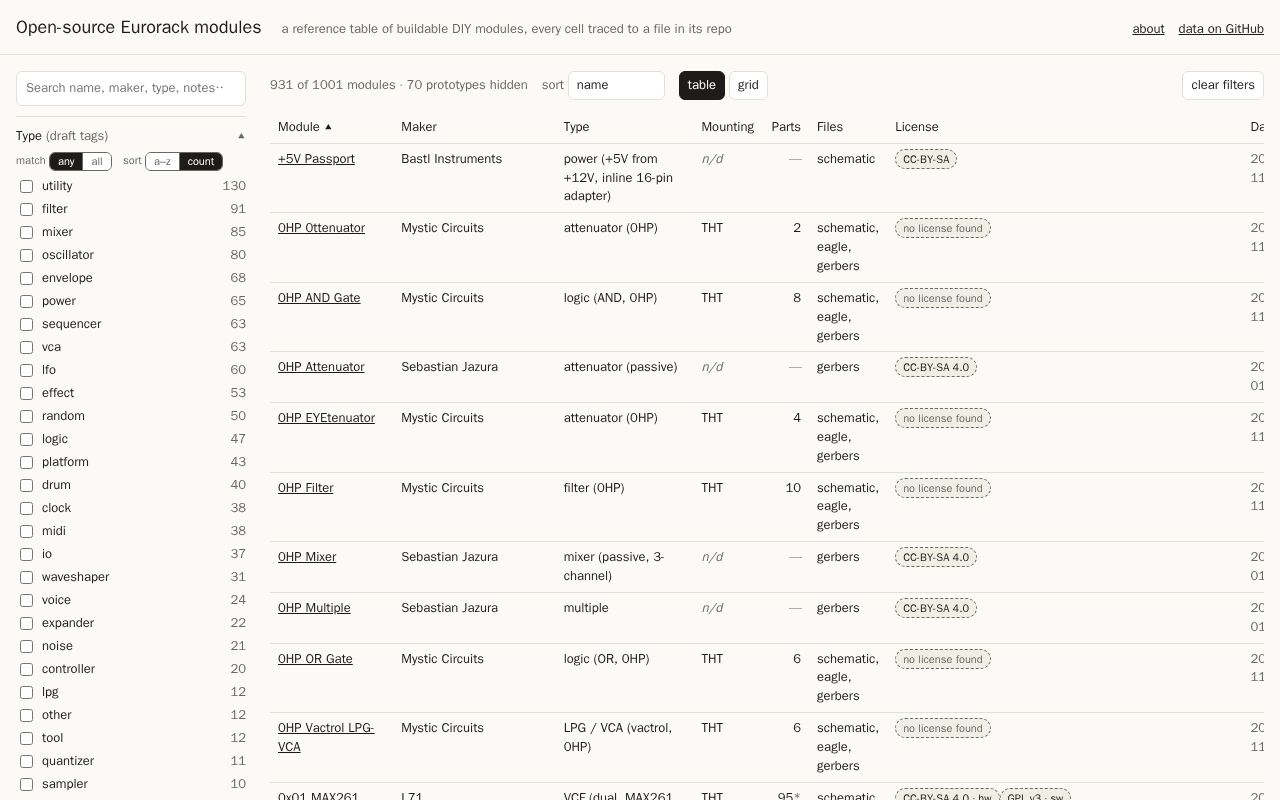
Task: Click the clear filters button
Action: 1223,85
